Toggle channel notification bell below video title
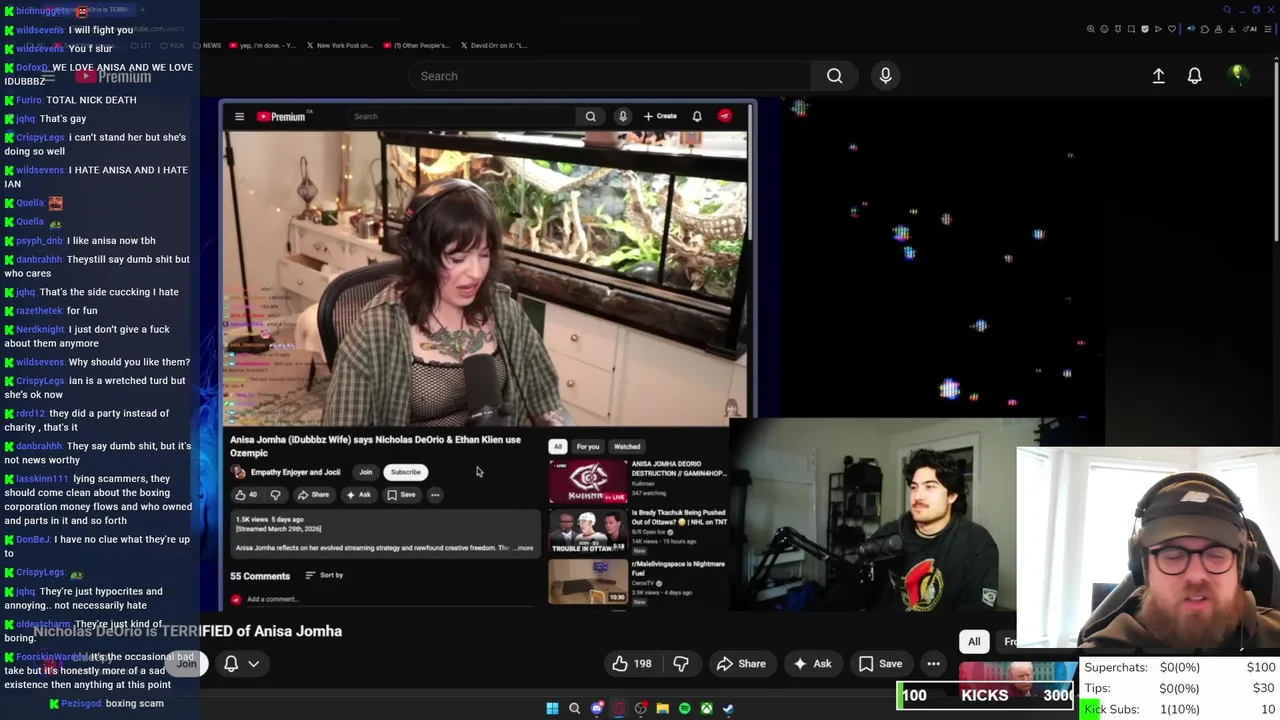 coord(231,663)
